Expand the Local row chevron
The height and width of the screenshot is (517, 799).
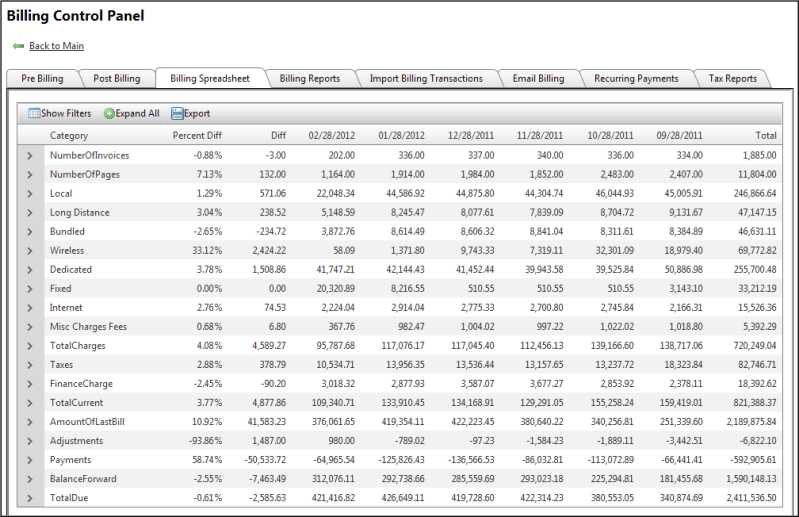(x=30, y=194)
